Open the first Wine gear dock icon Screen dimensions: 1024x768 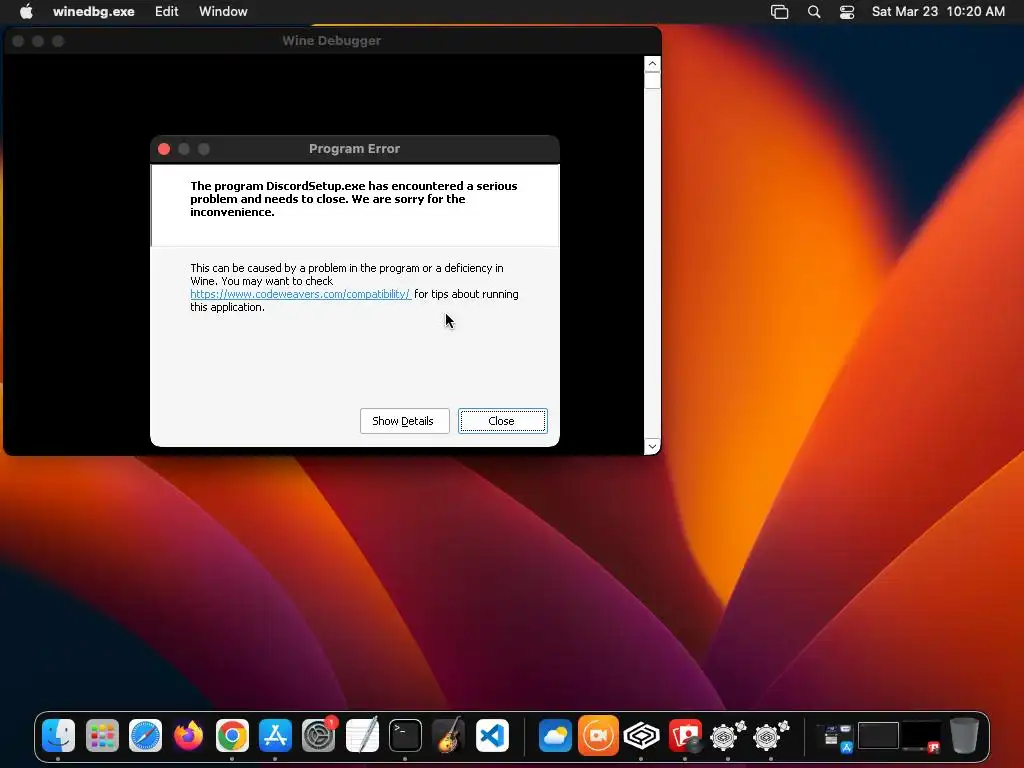click(x=728, y=736)
